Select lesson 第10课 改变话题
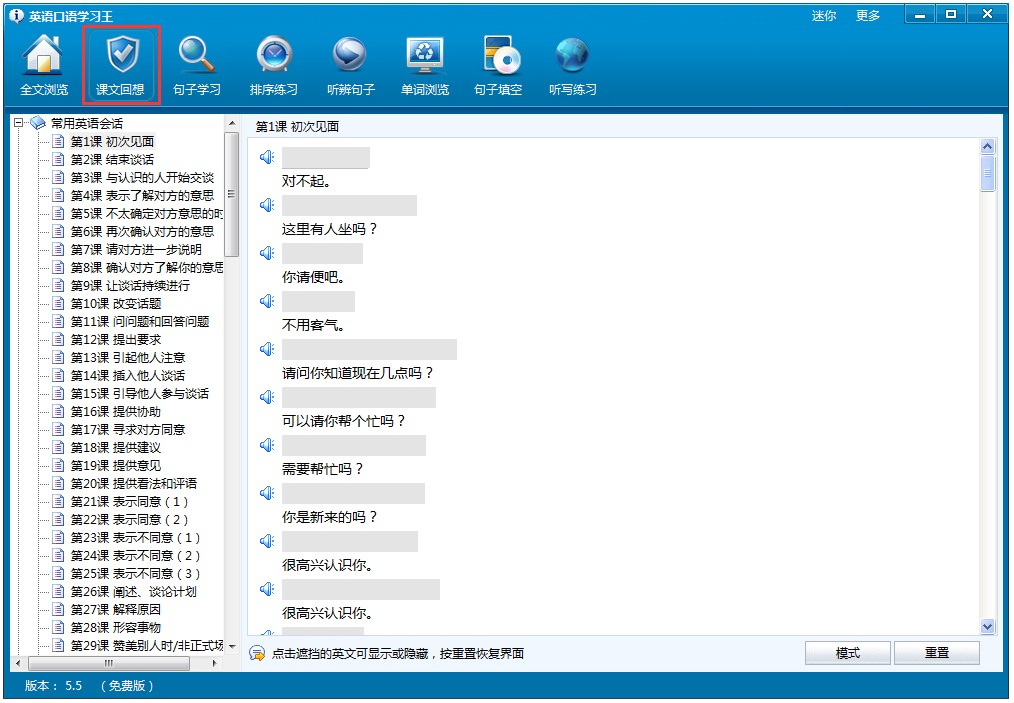This screenshot has height=703, width=1014. pos(116,303)
